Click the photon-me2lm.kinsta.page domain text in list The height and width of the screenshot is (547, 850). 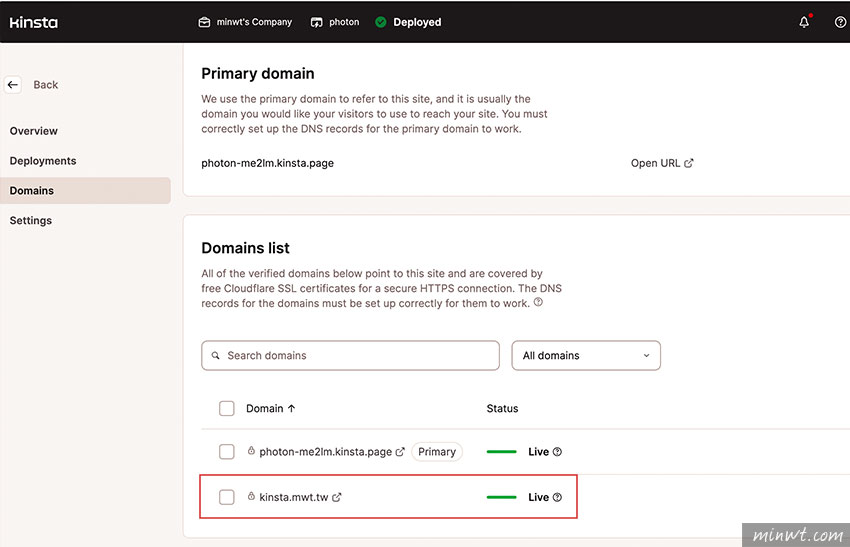(x=325, y=452)
